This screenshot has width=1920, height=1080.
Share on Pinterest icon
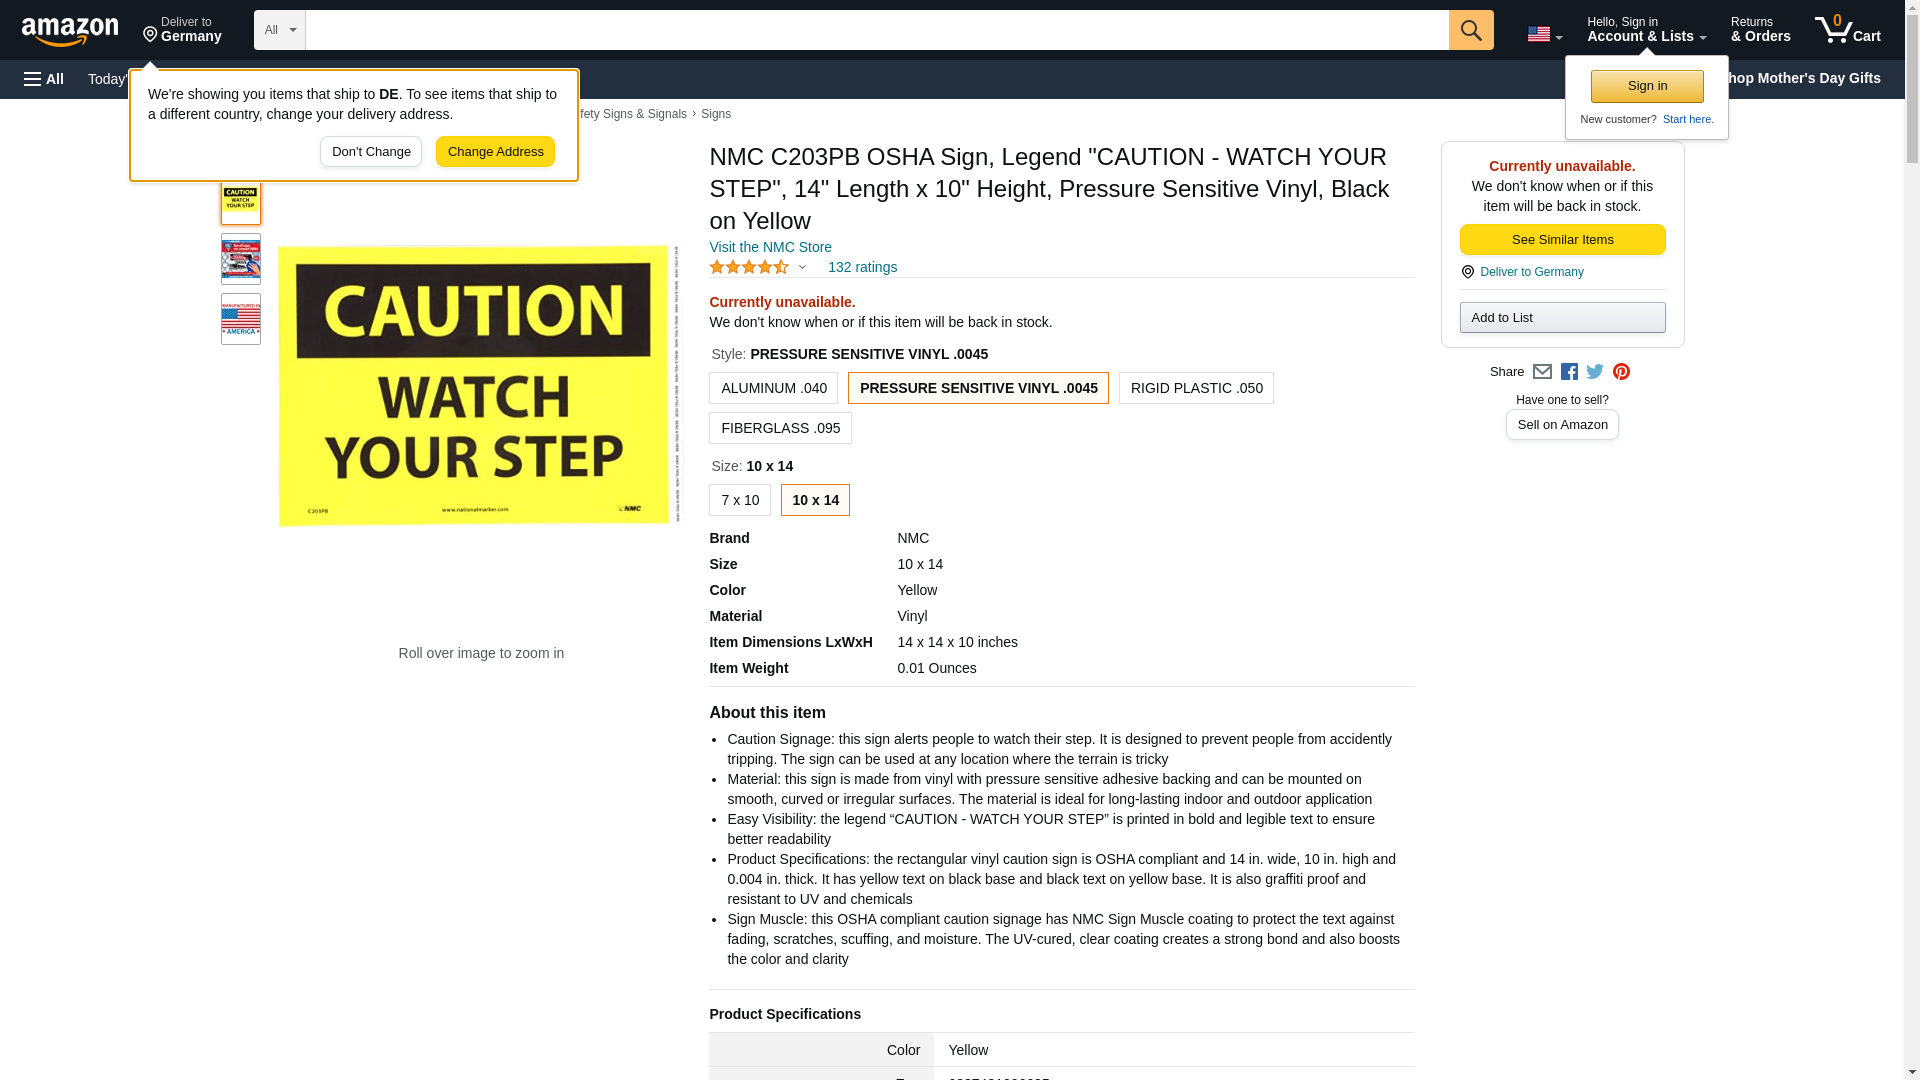click(x=1620, y=372)
